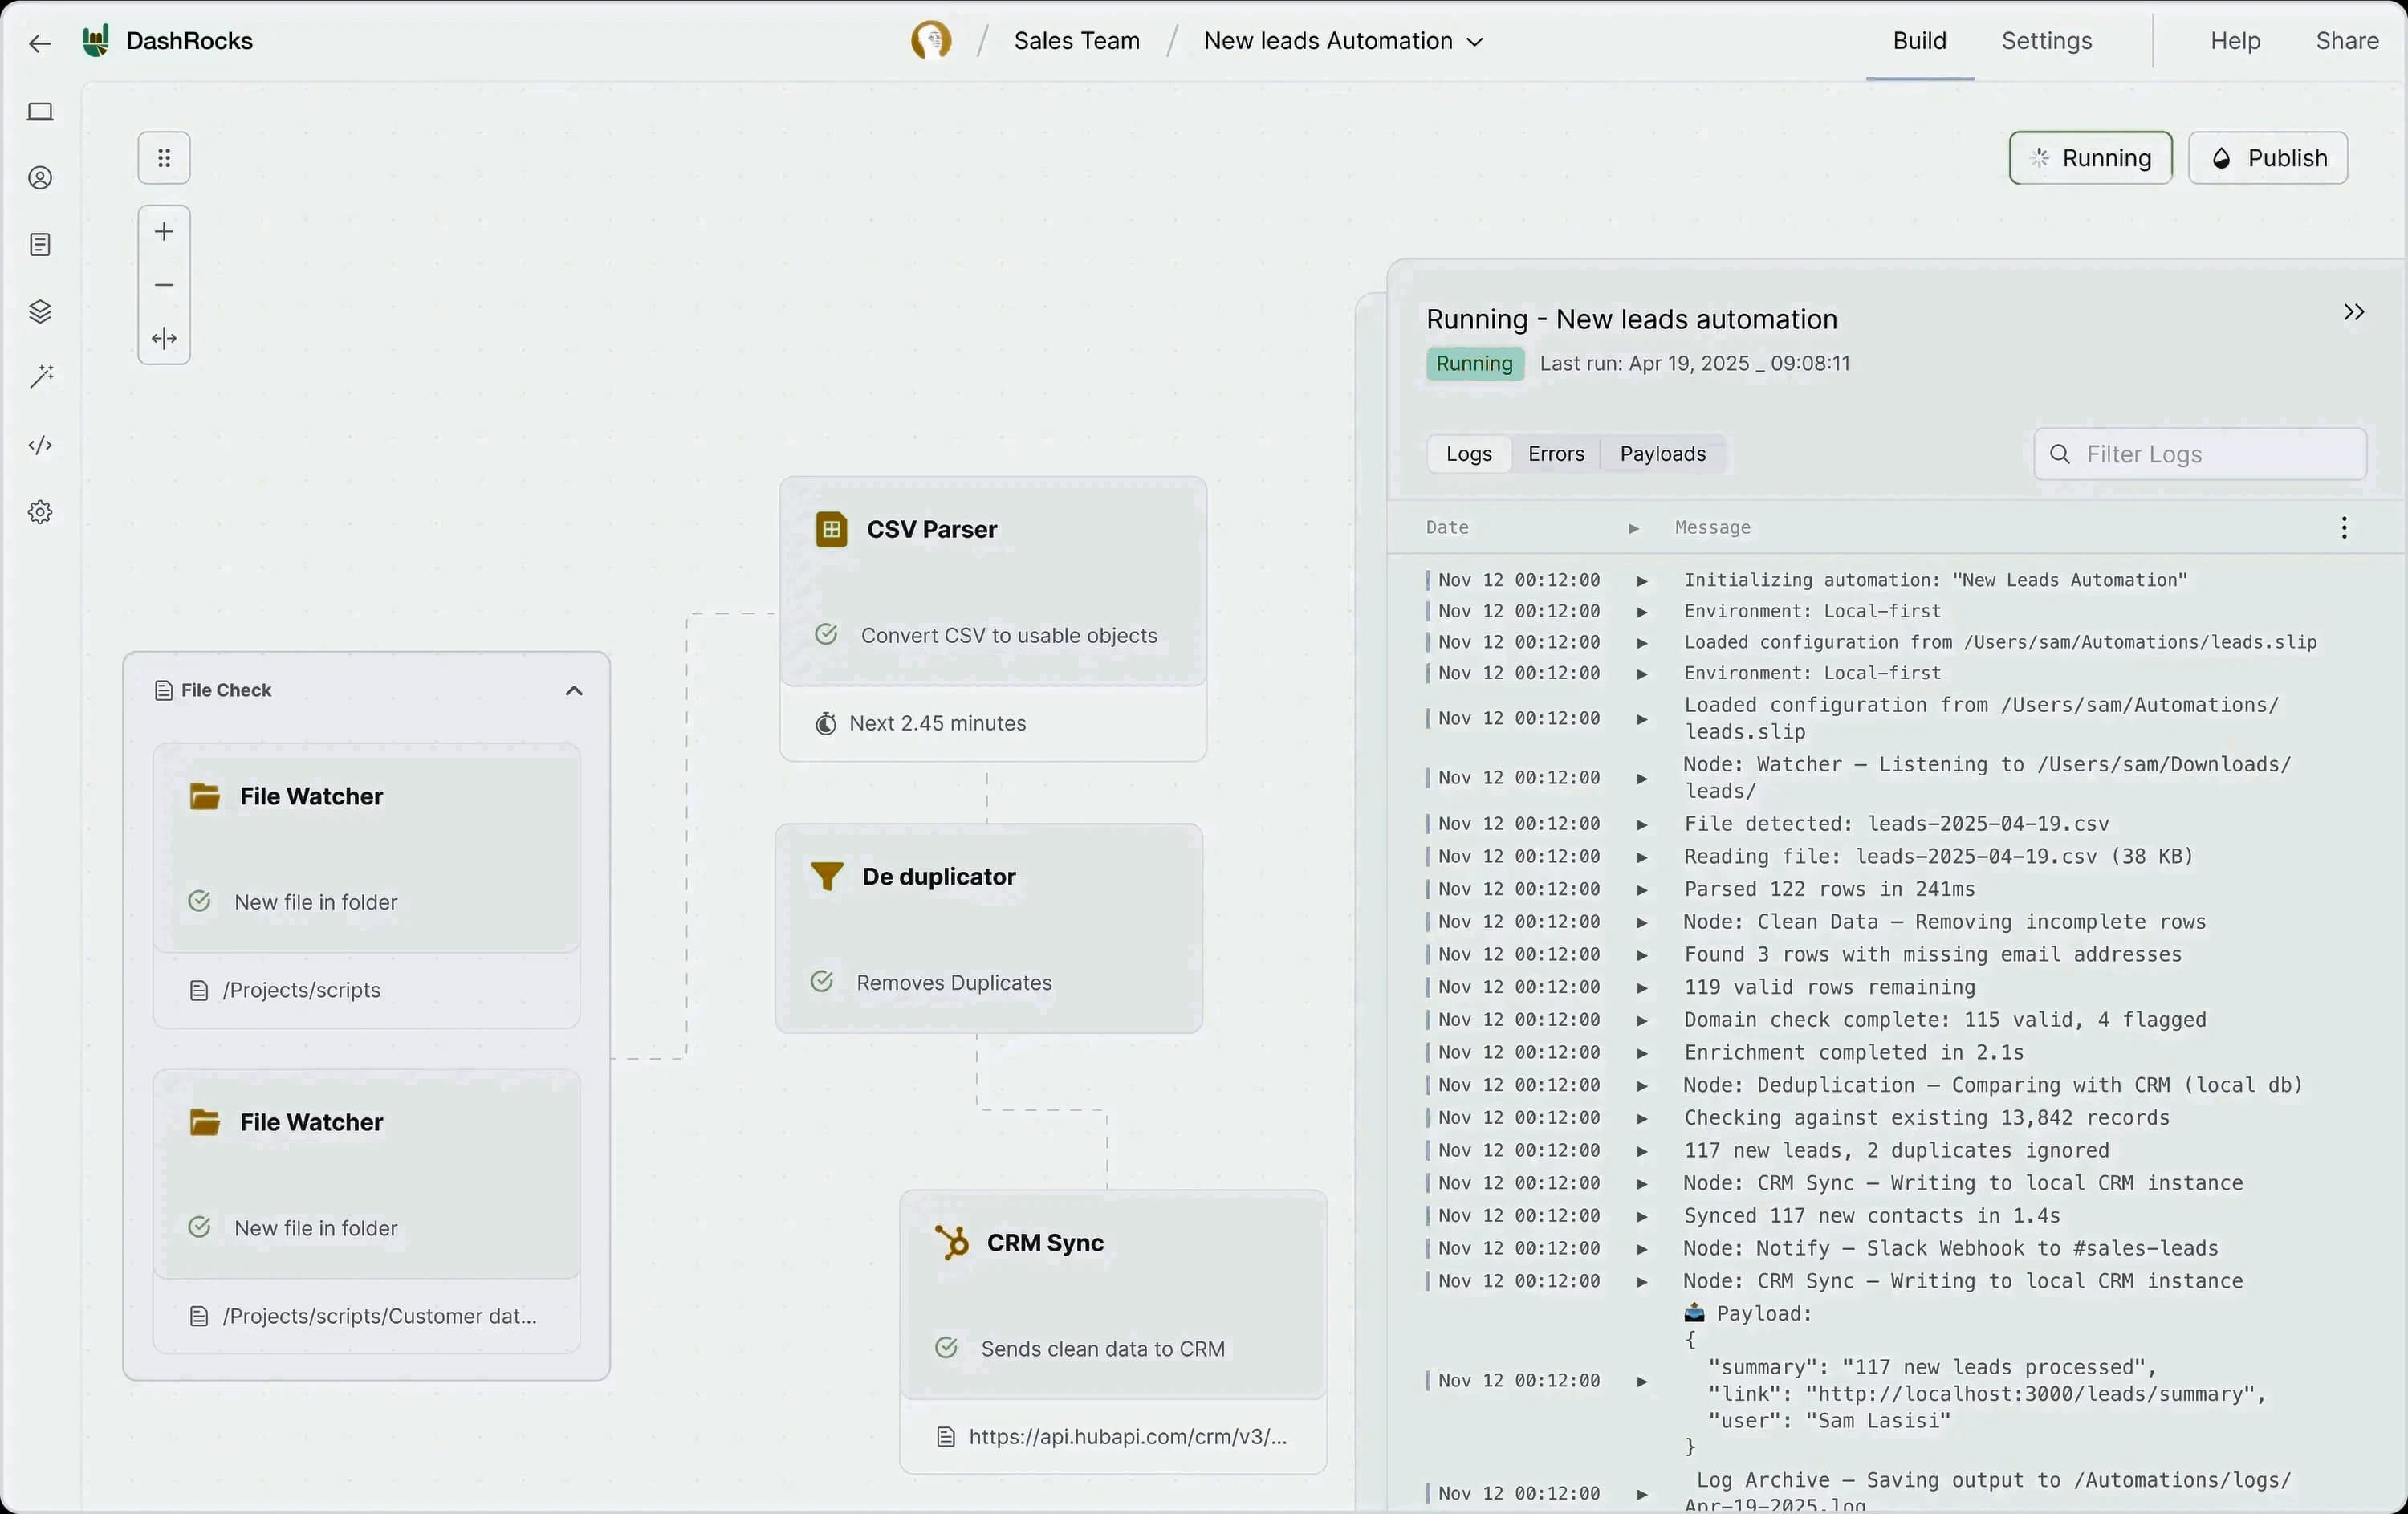Expand the Date column header arrow
The height and width of the screenshot is (1514, 2408).
(1634, 528)
